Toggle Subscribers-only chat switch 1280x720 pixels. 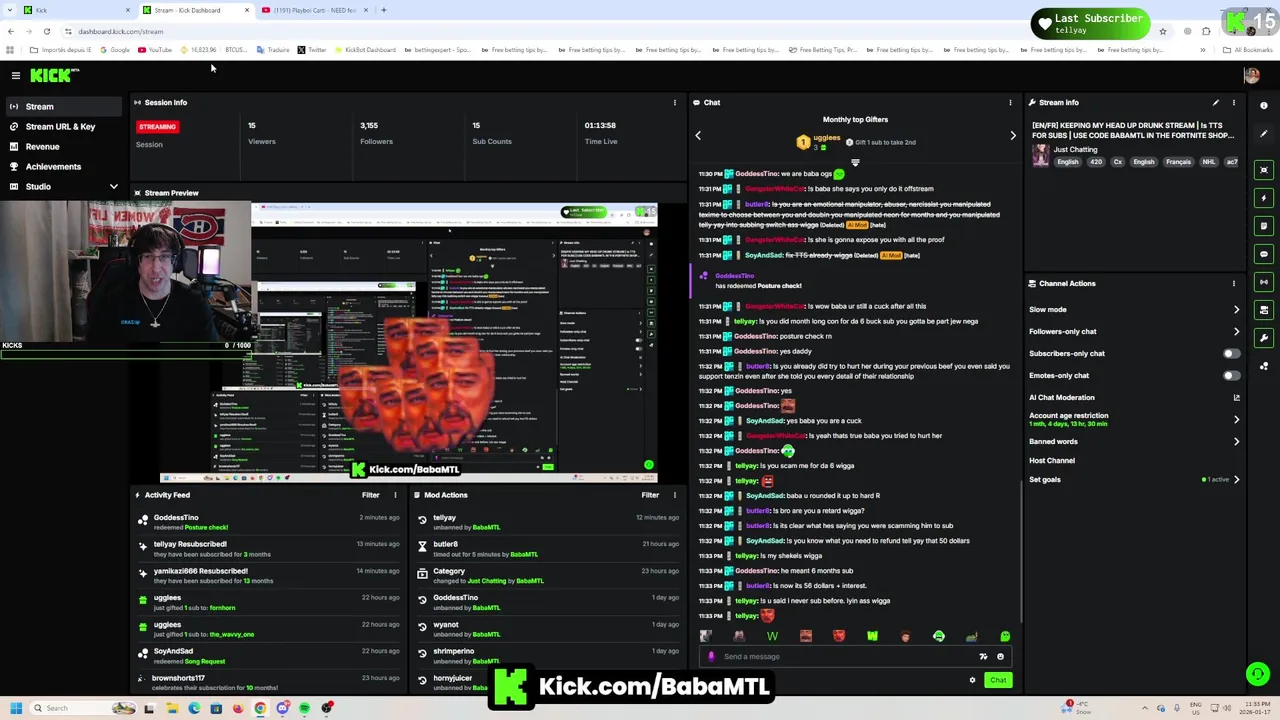pos(1231,353)
